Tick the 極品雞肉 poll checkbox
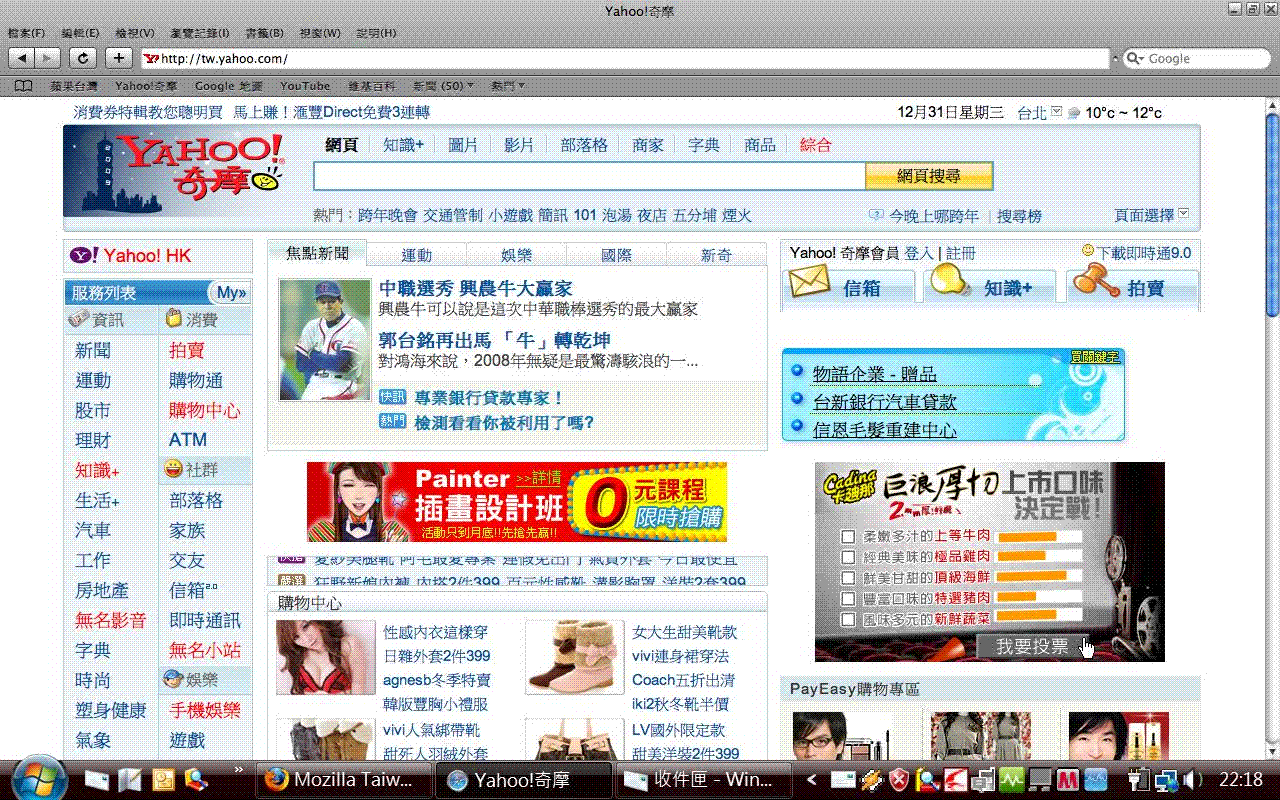The width and height of the screenshot is (1280, 800). [848, 557]
